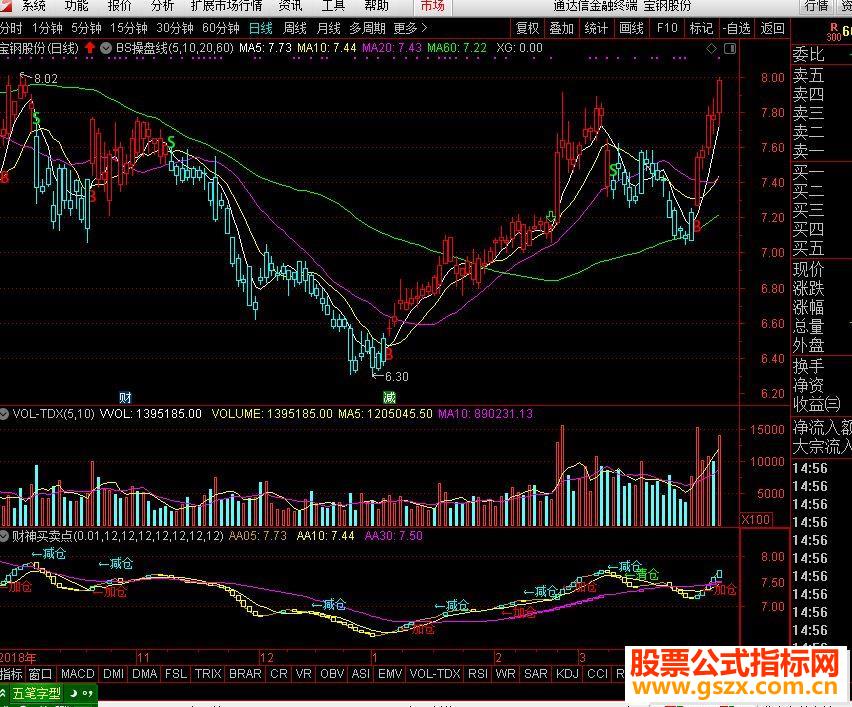Expand the 更多 > period options

pyautogui.click(x=410, y=28)
